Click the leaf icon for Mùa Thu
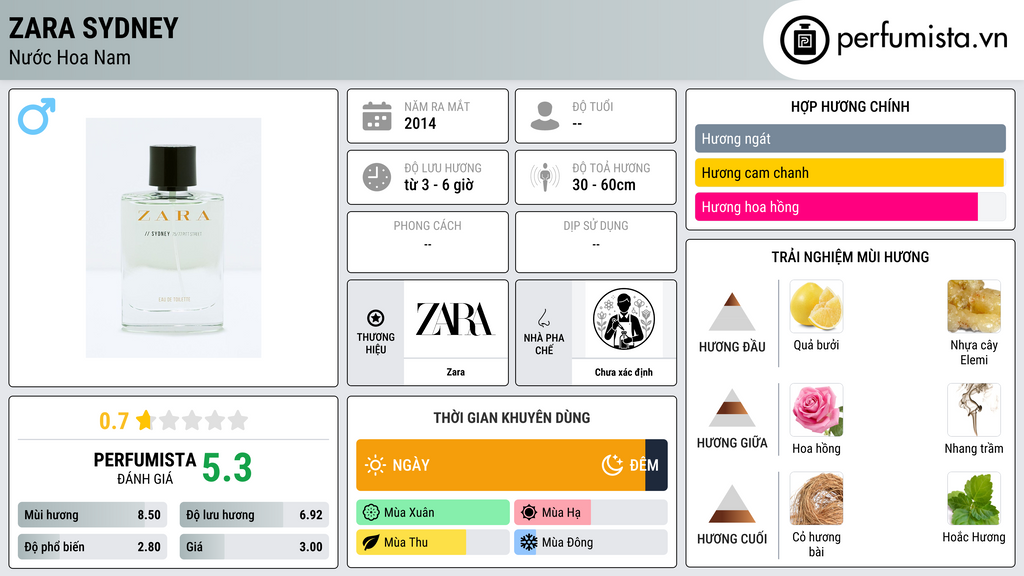Screen dimensions: 1024x576 click(371, 542)
